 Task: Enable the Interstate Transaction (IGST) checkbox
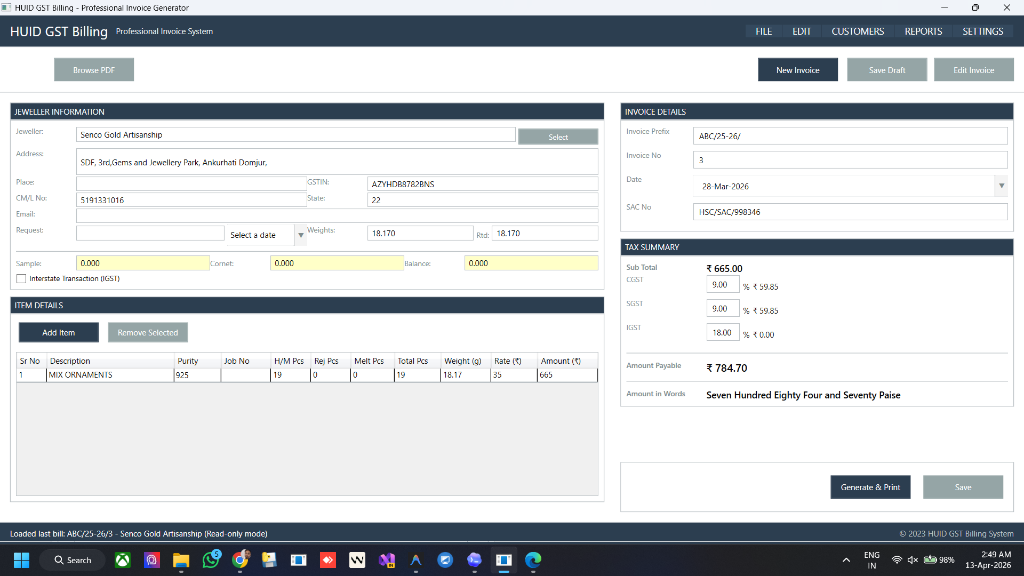(21, 278)
